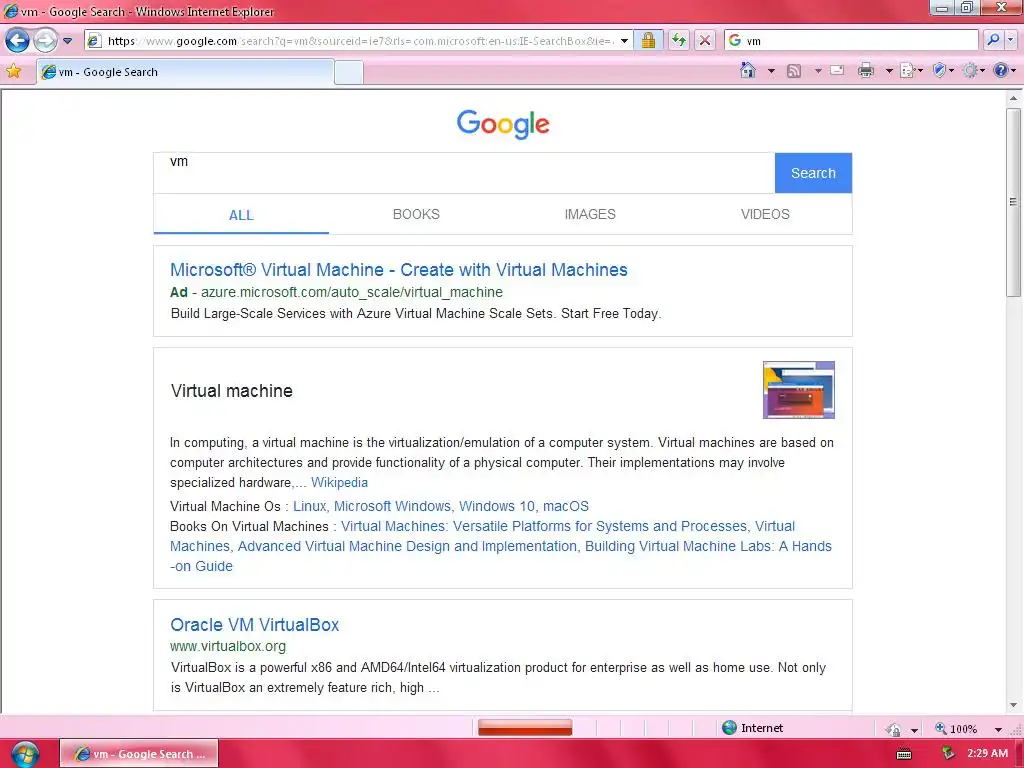
Task: Expand the zoom level dropdown arrow
Action: (998, 729)
